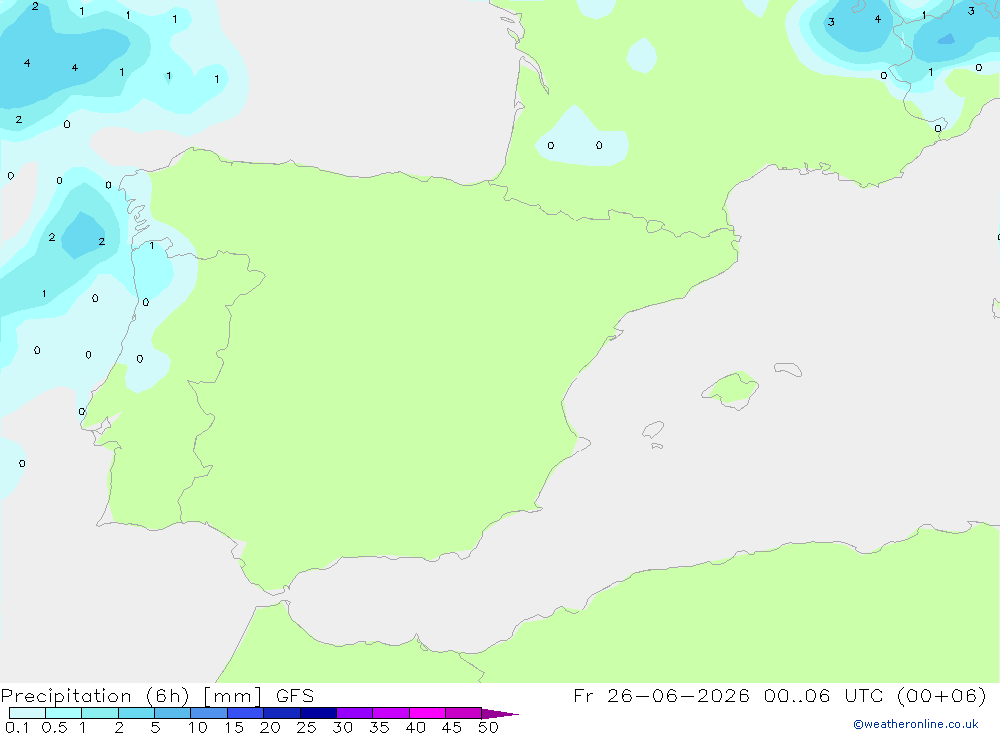Click the legend value "45"

coord(452,727)
